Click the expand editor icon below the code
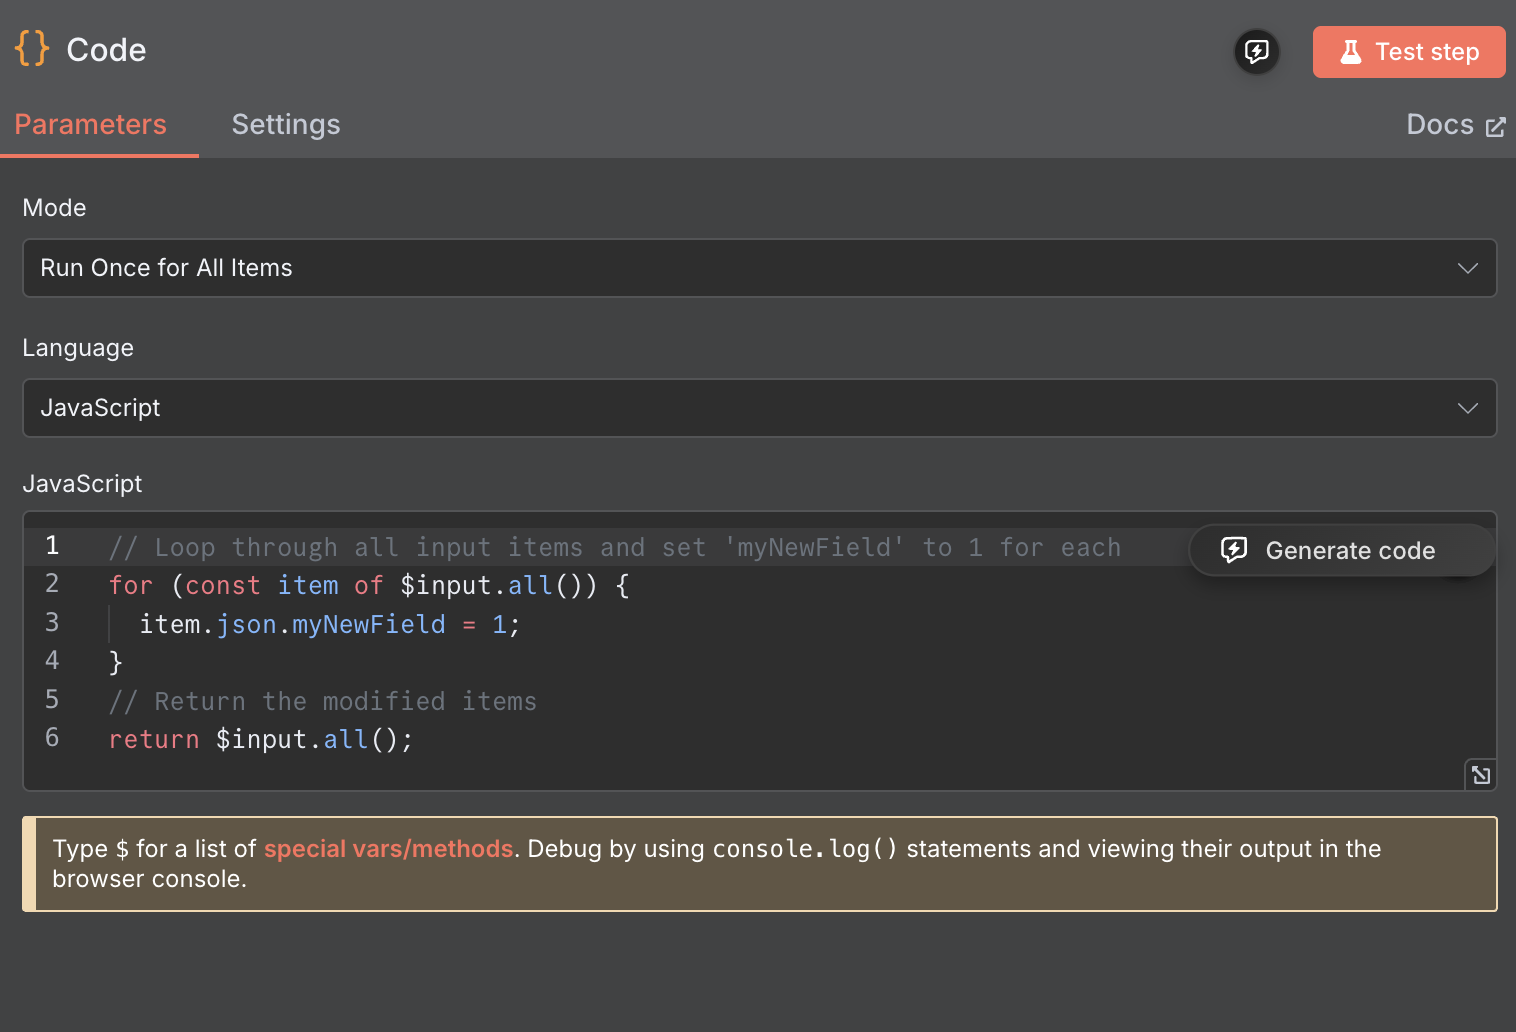 [1481, 774]
